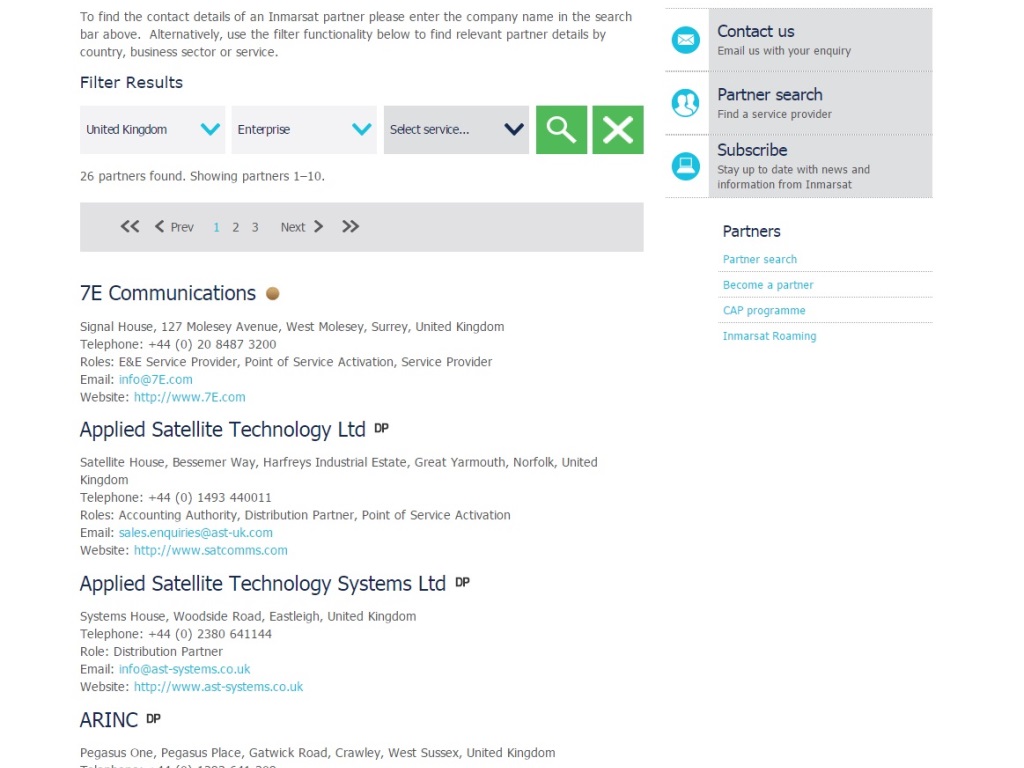Click the Partner search people icon
This screenshot has height=768, width=1024.
(686, 103)
